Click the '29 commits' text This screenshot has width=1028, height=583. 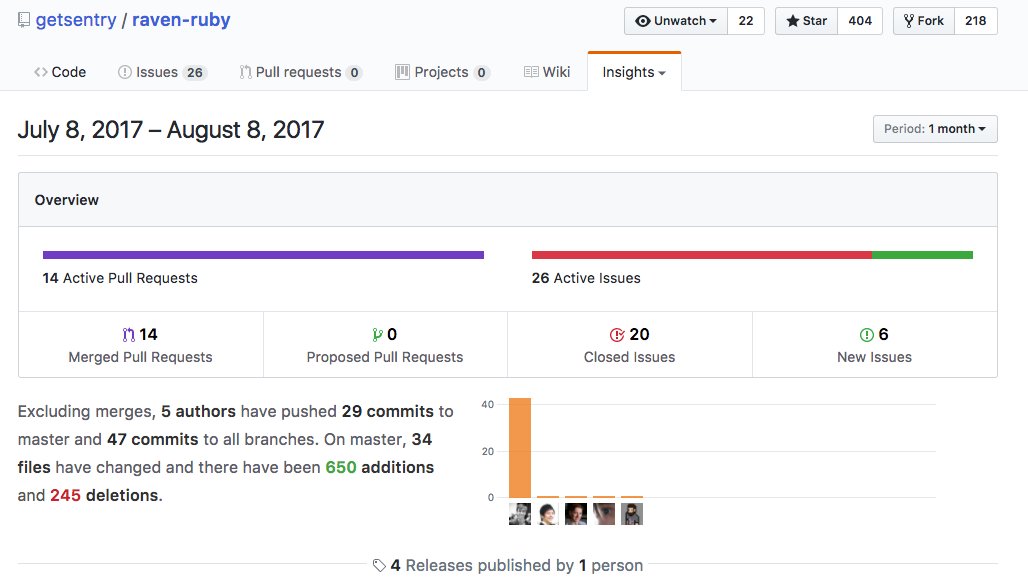(387, 411)
